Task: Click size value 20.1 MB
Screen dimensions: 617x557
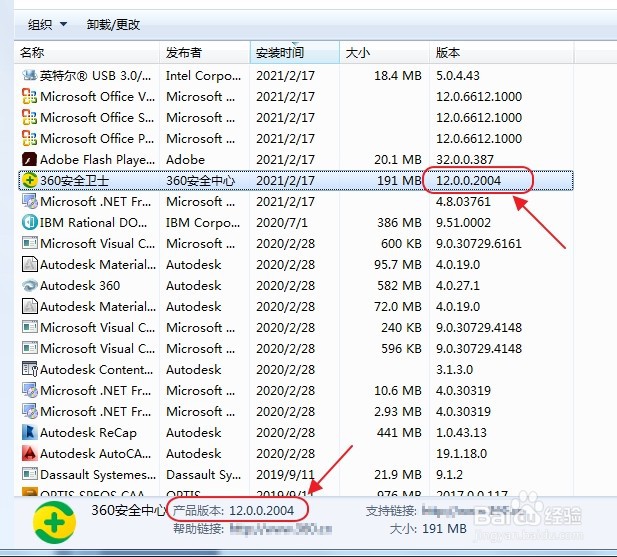Action: click(x=398, y=159)
